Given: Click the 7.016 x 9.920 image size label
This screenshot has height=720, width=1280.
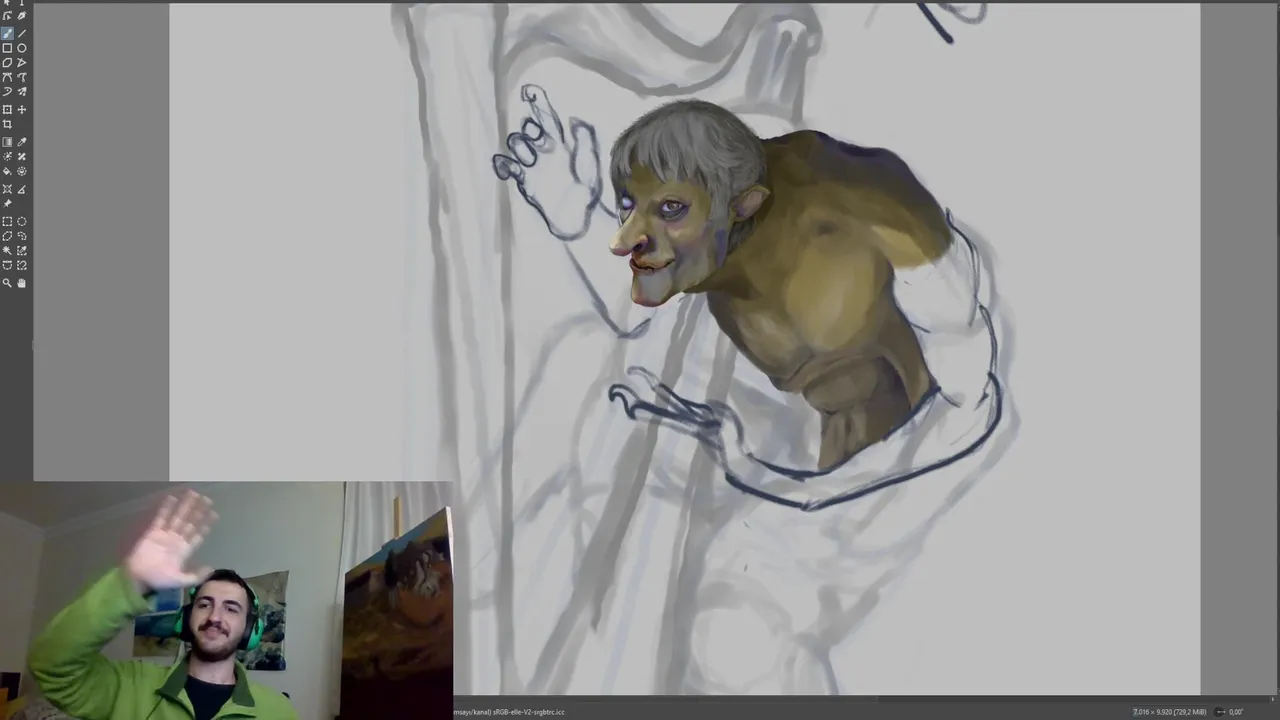Looking at the screenshot, I should tap(1169, 712).
